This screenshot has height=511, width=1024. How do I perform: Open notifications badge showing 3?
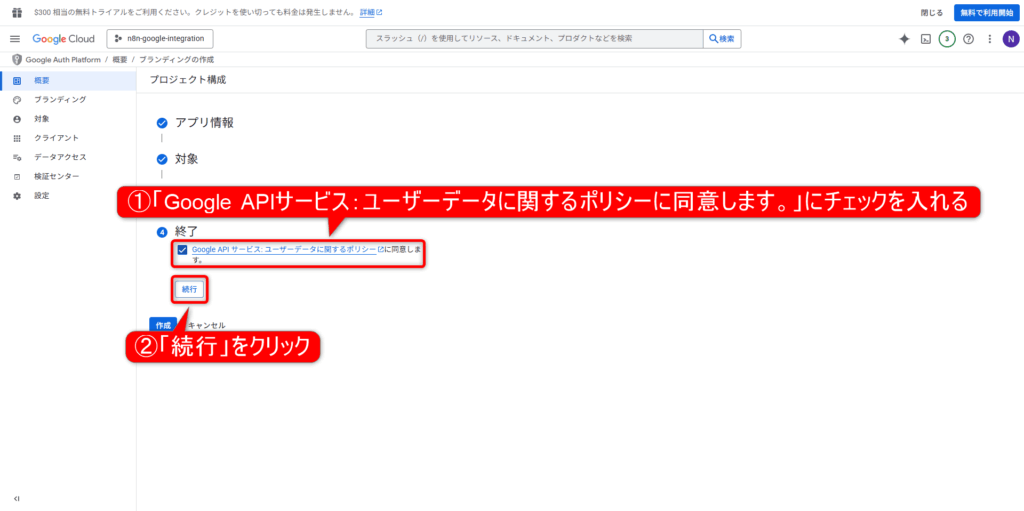pos(947,39)
